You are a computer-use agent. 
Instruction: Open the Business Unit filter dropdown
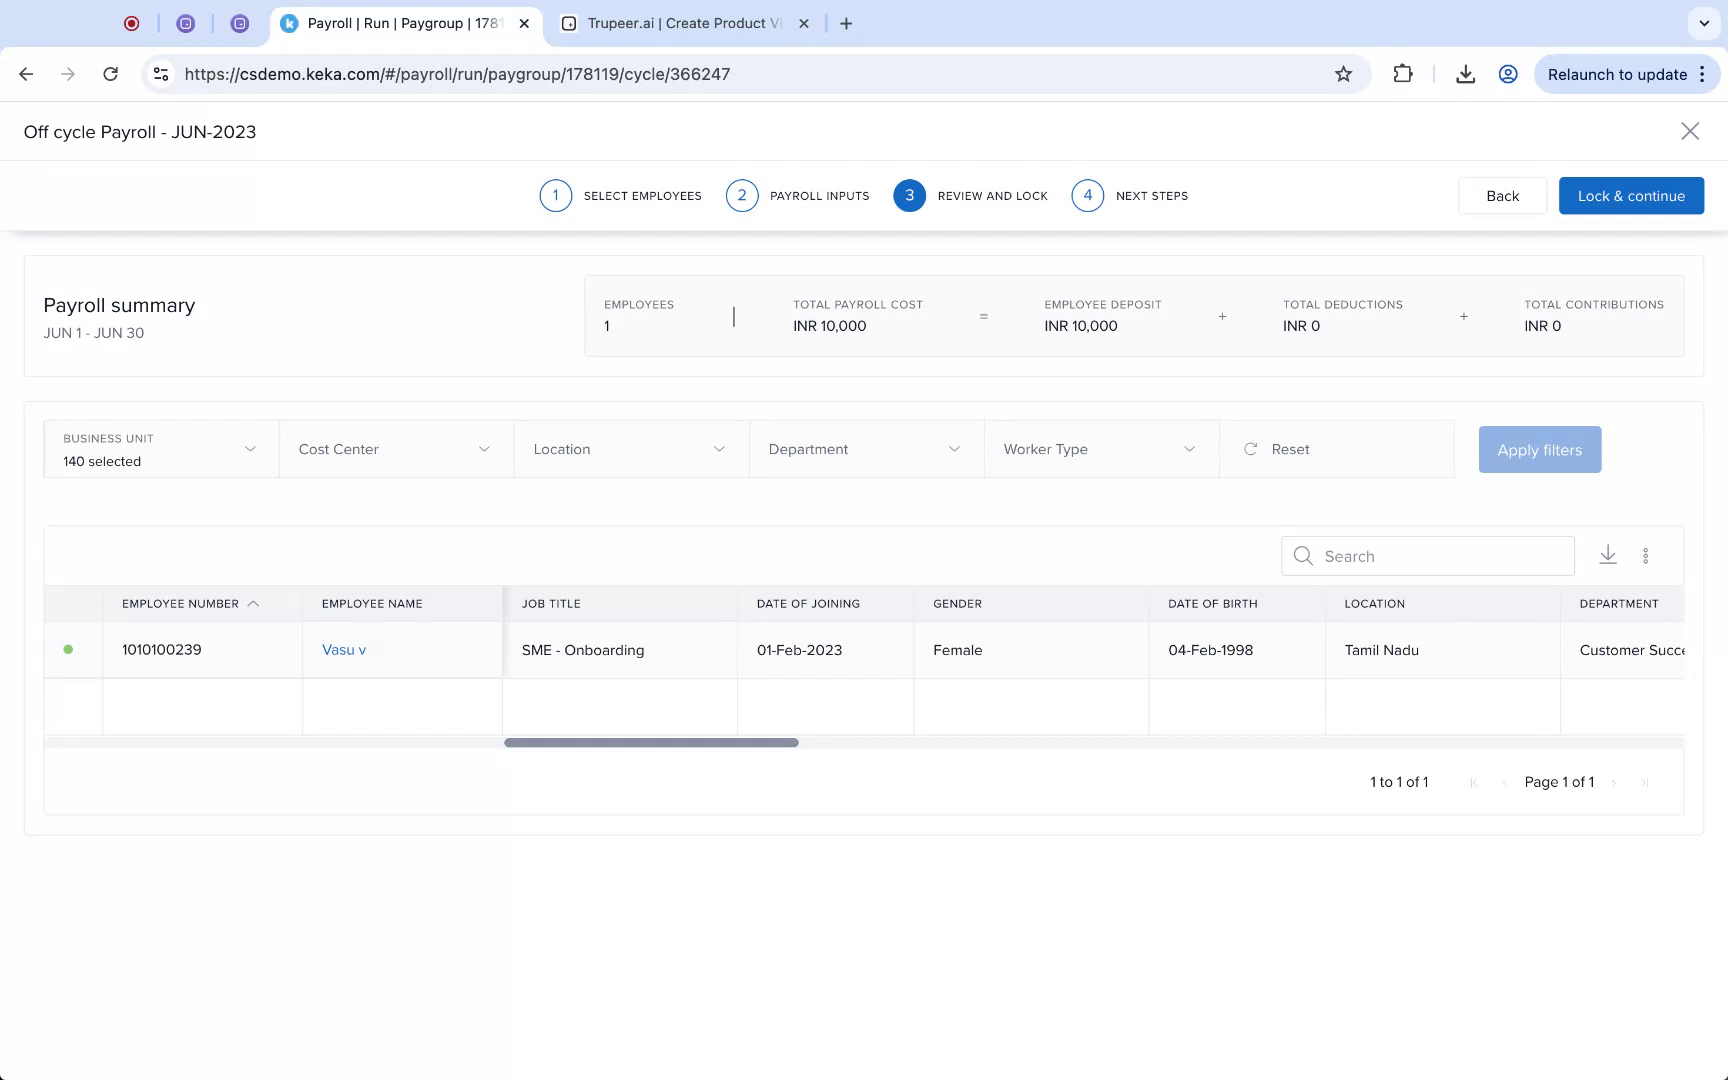pos(160,449)
